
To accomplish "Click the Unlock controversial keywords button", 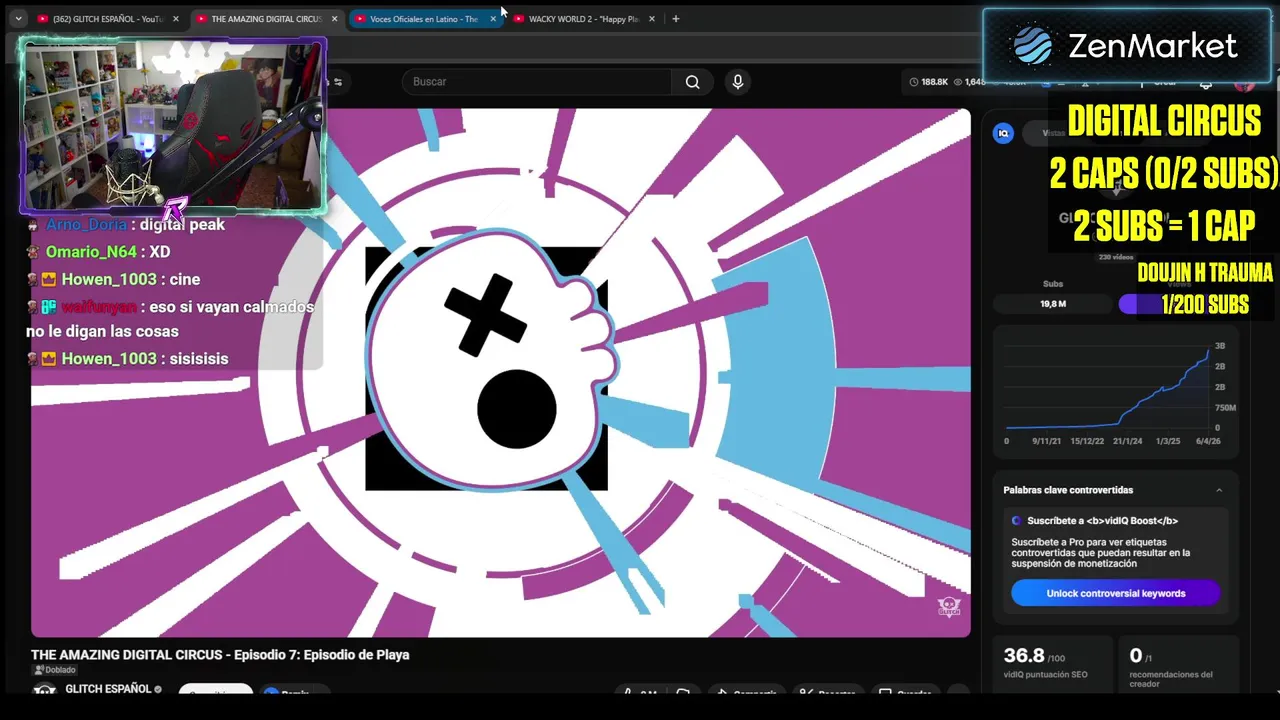I will click(1115, 593).
